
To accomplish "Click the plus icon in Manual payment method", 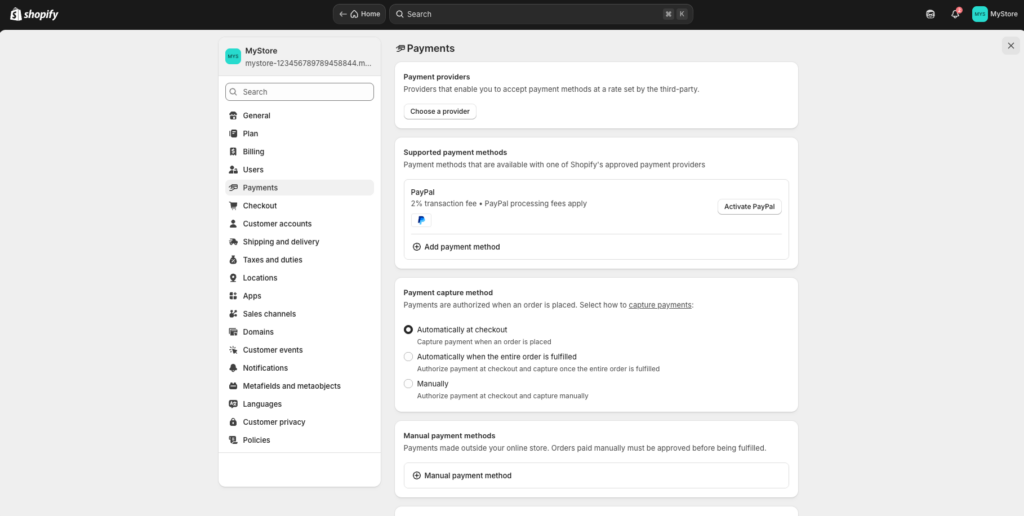I will [x=417, y=476].
